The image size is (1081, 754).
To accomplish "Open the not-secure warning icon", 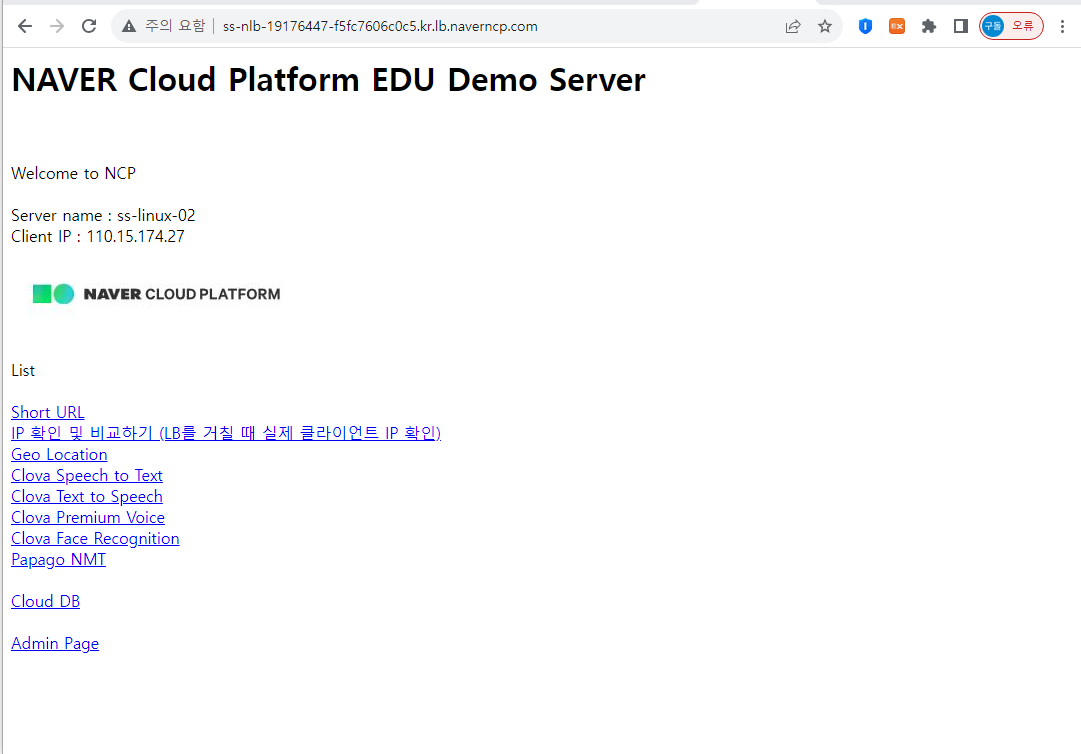I will [129, 26].
